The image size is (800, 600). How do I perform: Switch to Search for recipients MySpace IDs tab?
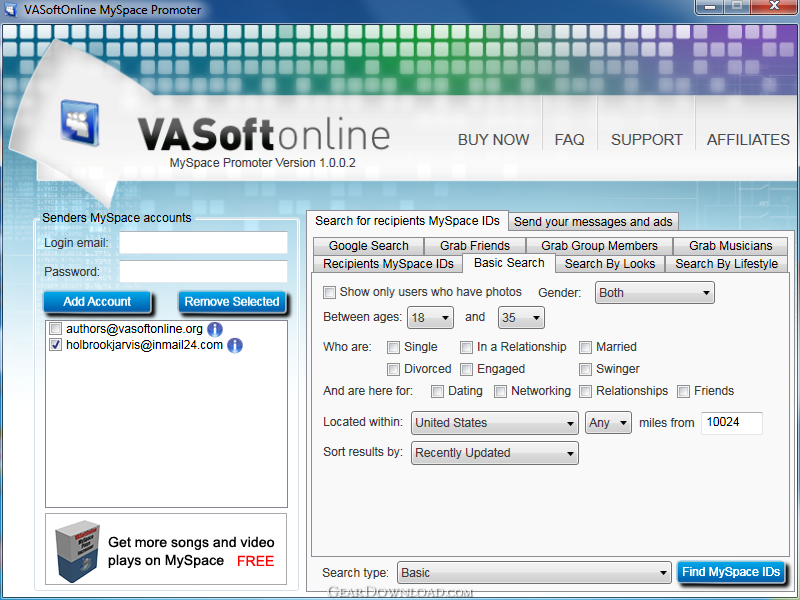(407, 221)
